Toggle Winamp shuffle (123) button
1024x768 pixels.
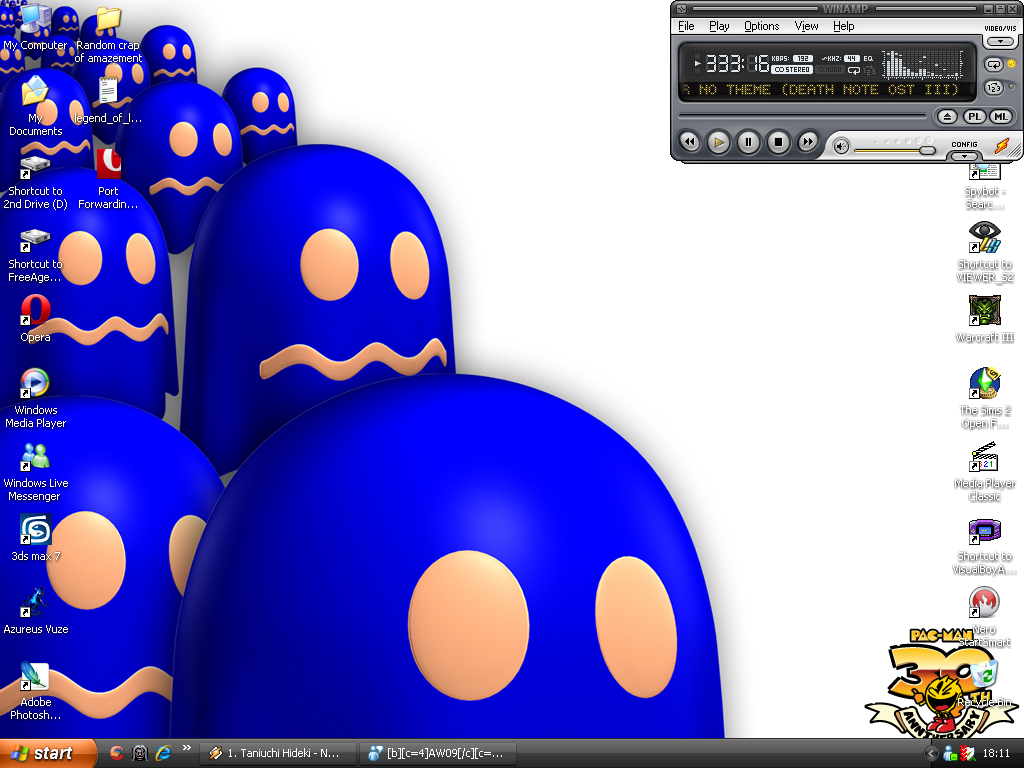[x=994, y=88]
